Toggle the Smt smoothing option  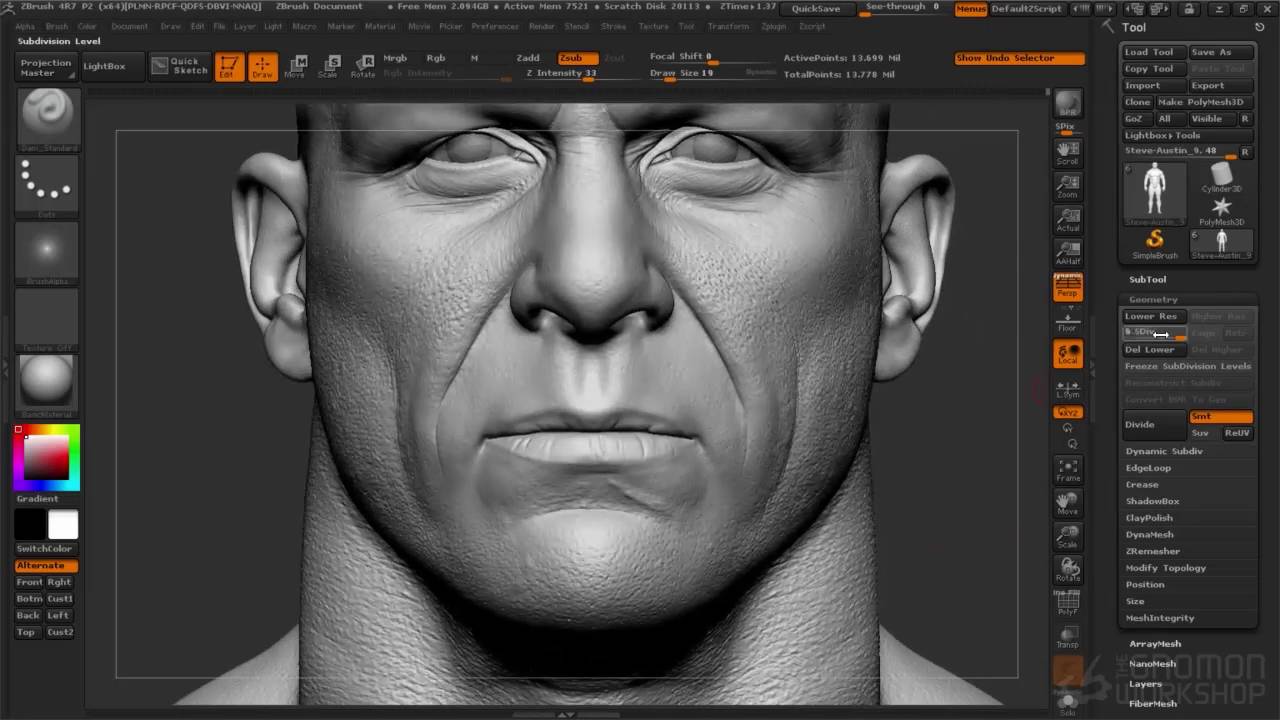click(x=1221, y=416)
